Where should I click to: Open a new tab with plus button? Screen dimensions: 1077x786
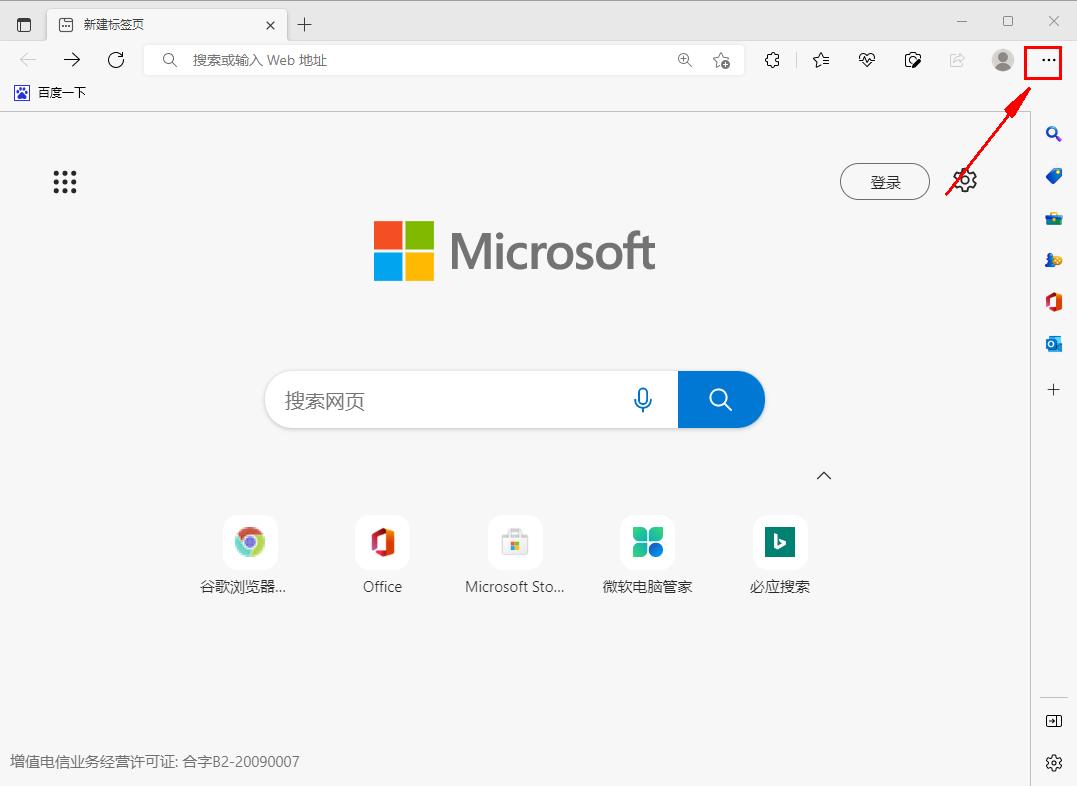coord(304,25)
